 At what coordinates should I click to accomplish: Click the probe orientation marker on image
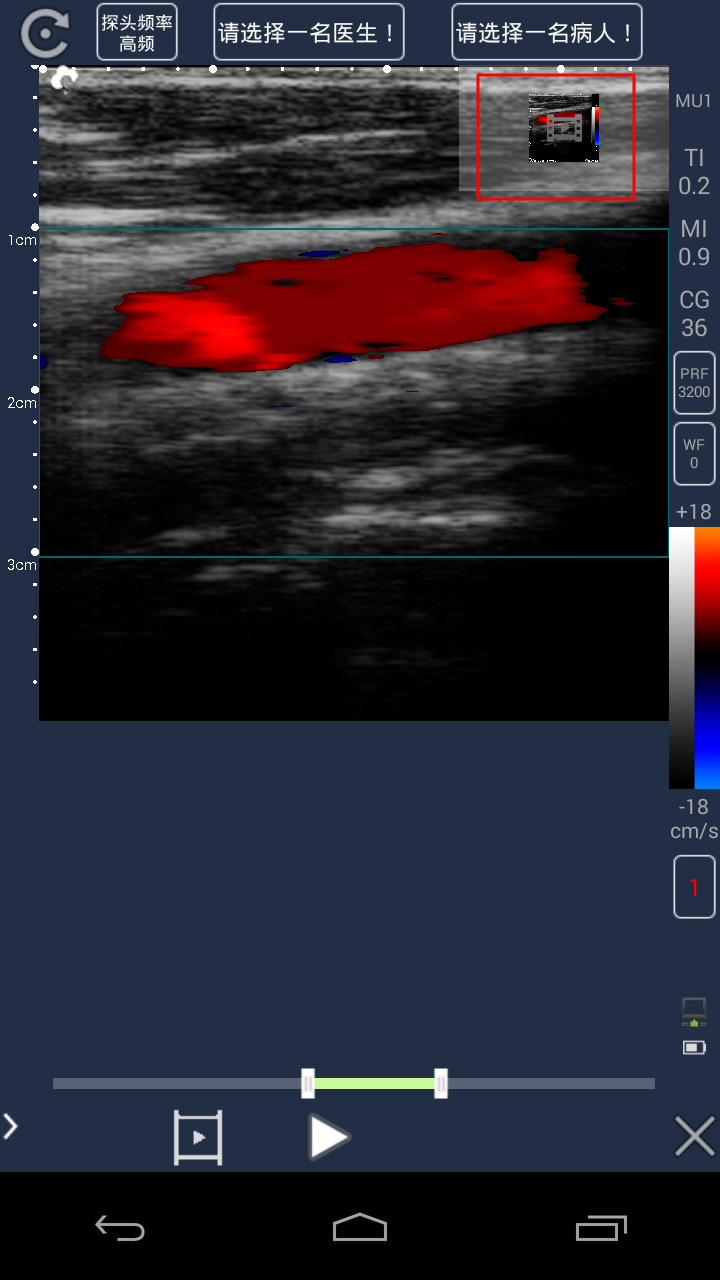[x=64, y=79]
